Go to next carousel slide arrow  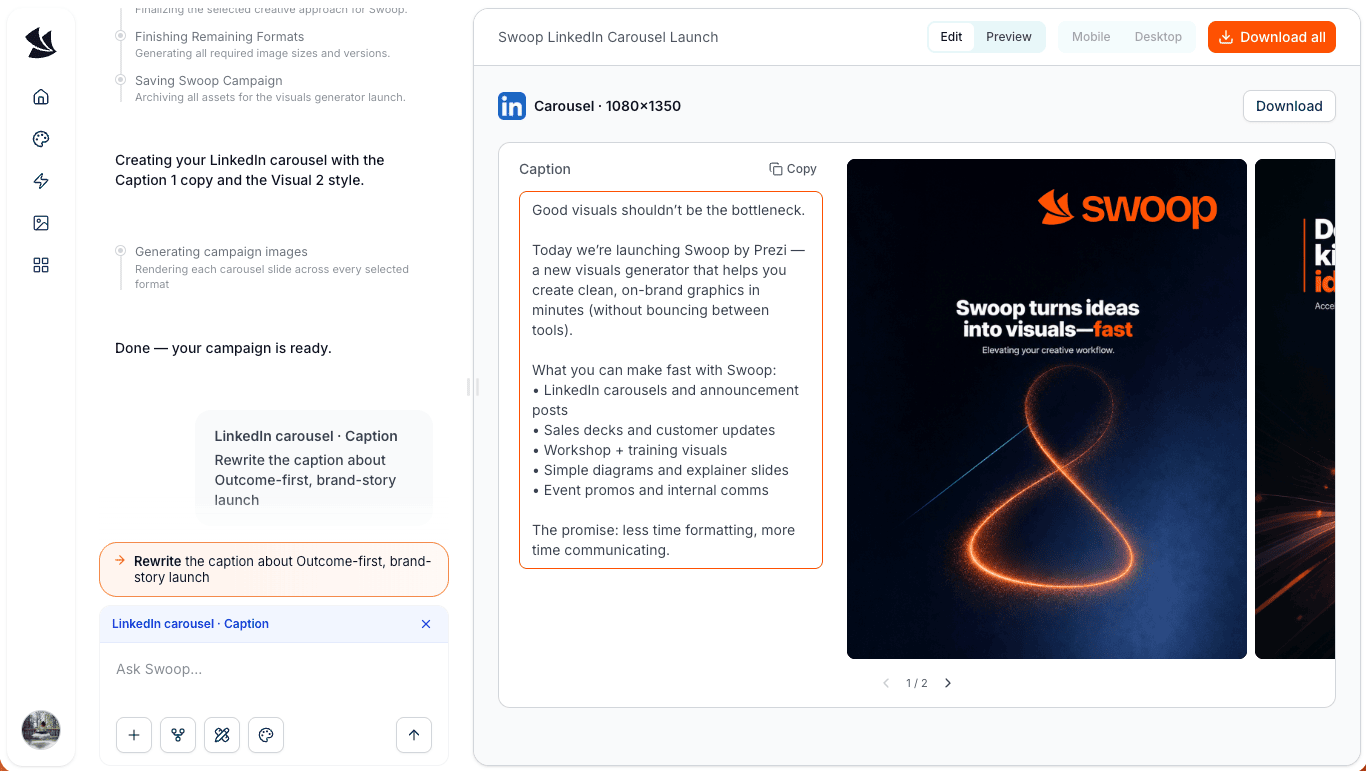(948, 683)
